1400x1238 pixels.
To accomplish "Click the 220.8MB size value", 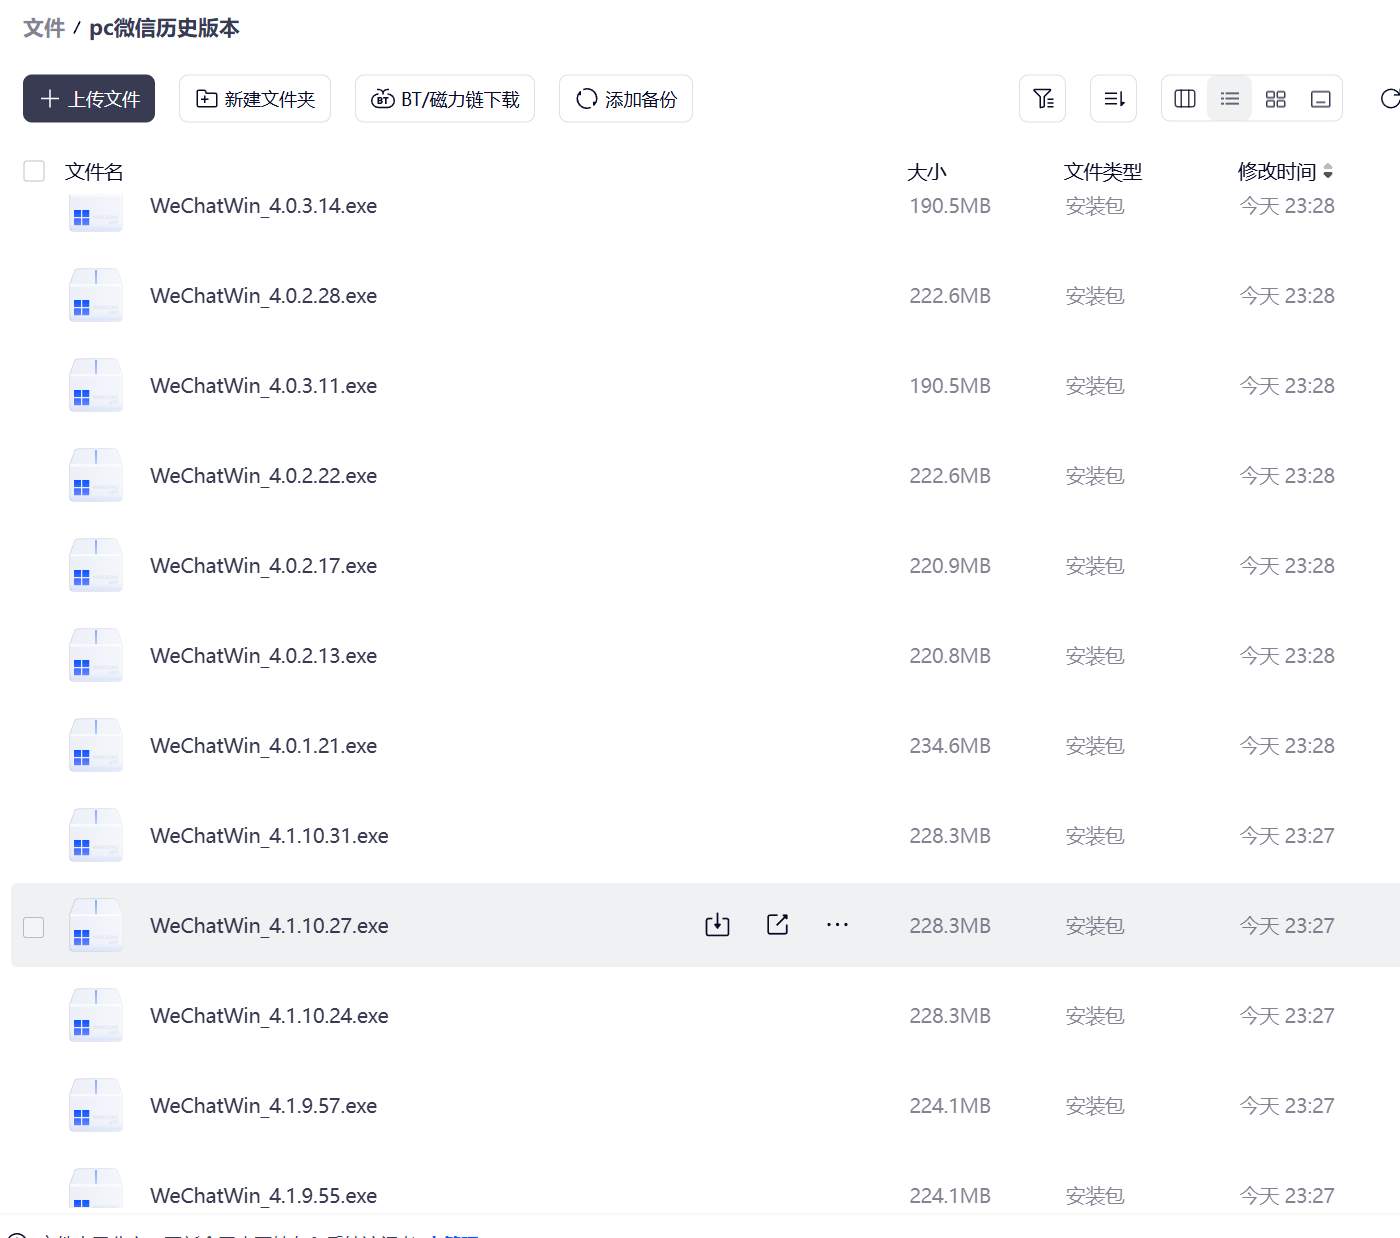I will [x=950, y=656].
